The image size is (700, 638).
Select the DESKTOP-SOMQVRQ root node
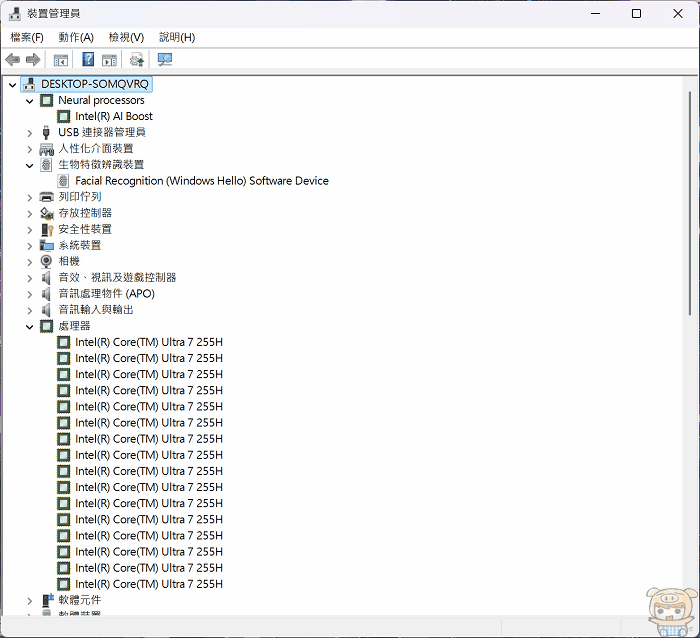click(x=95, y=85)
